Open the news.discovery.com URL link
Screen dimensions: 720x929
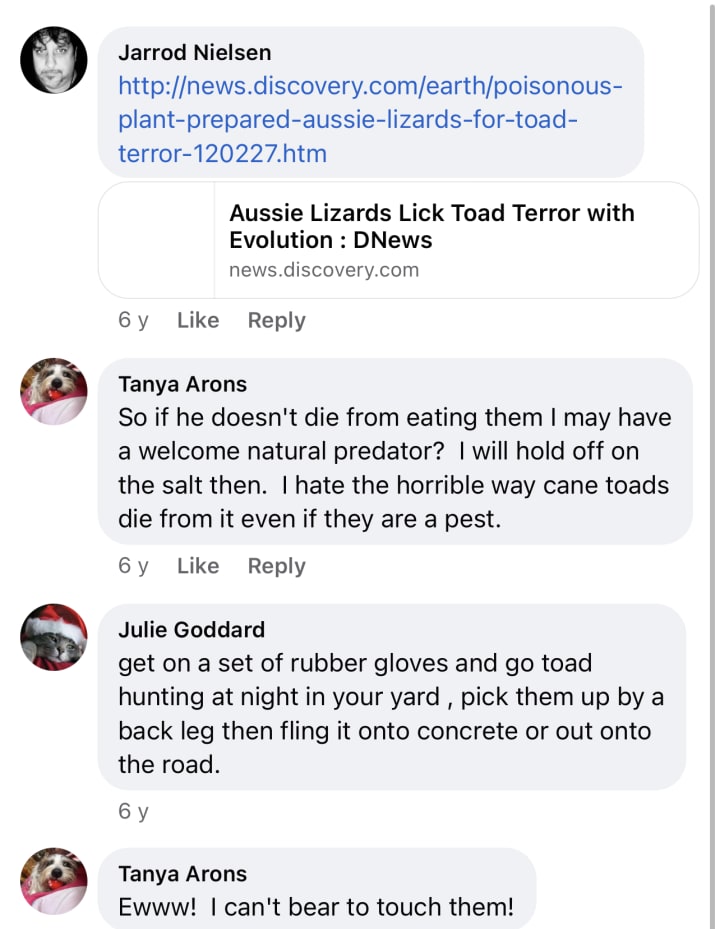370,119
